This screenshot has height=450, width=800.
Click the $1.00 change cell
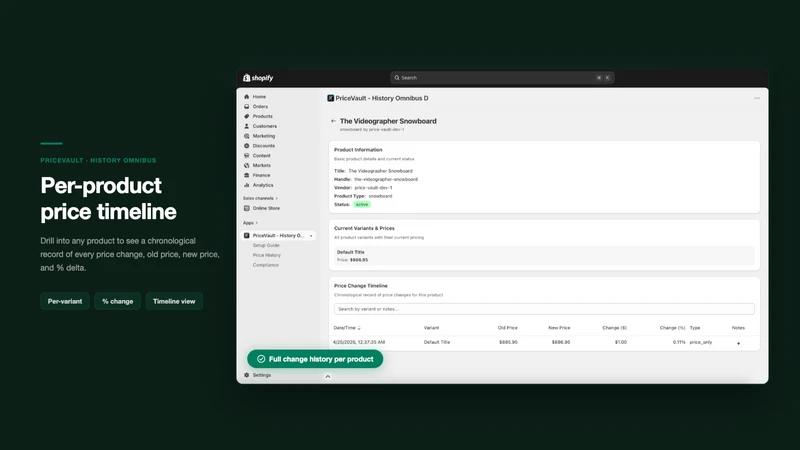[x=621, y=342]
